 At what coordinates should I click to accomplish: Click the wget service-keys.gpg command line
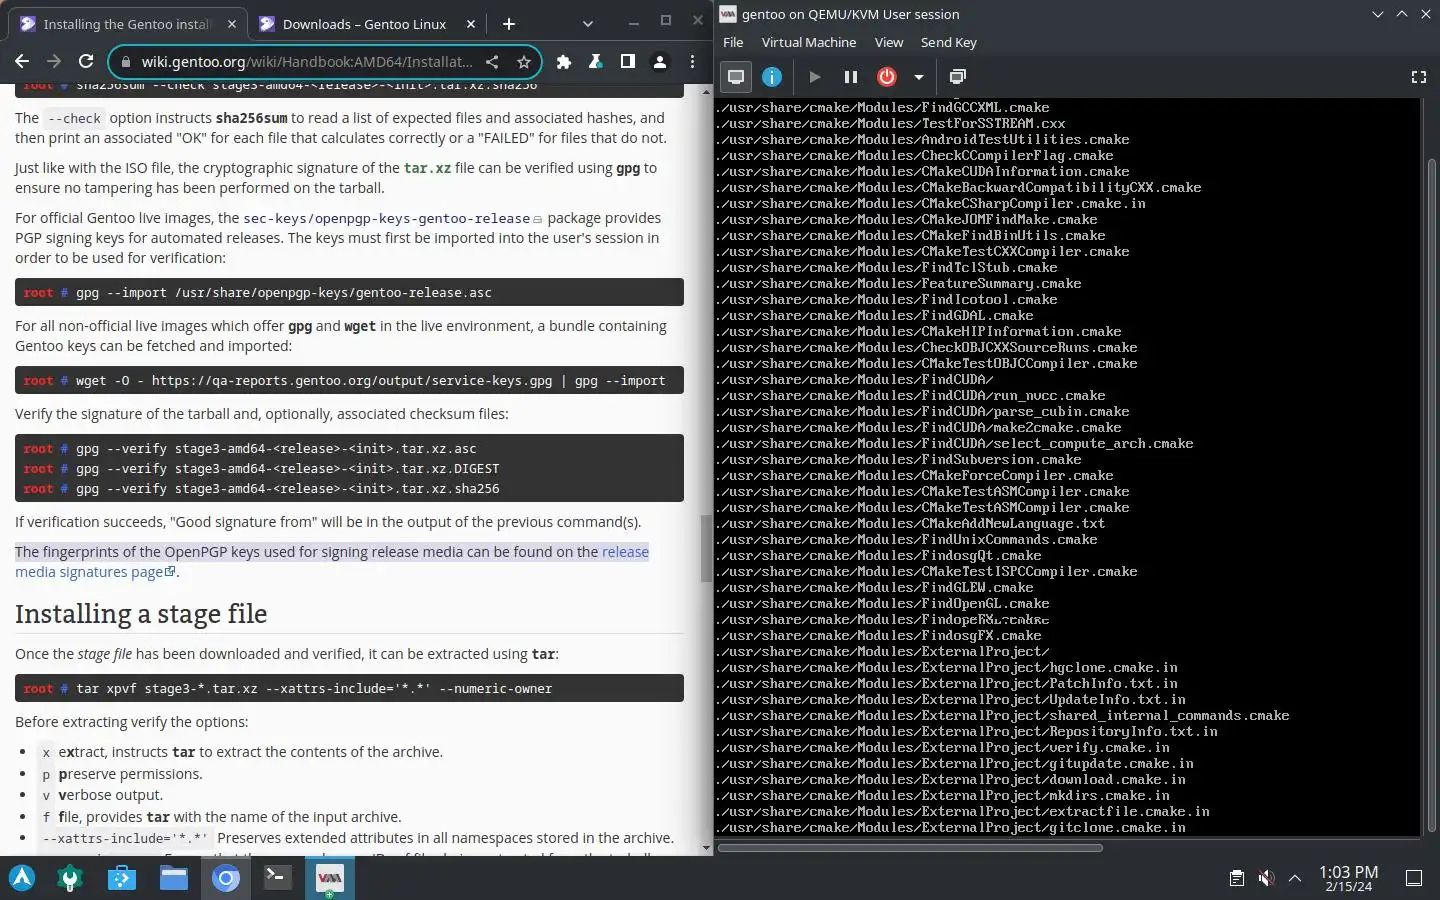[x=349, y=381]
